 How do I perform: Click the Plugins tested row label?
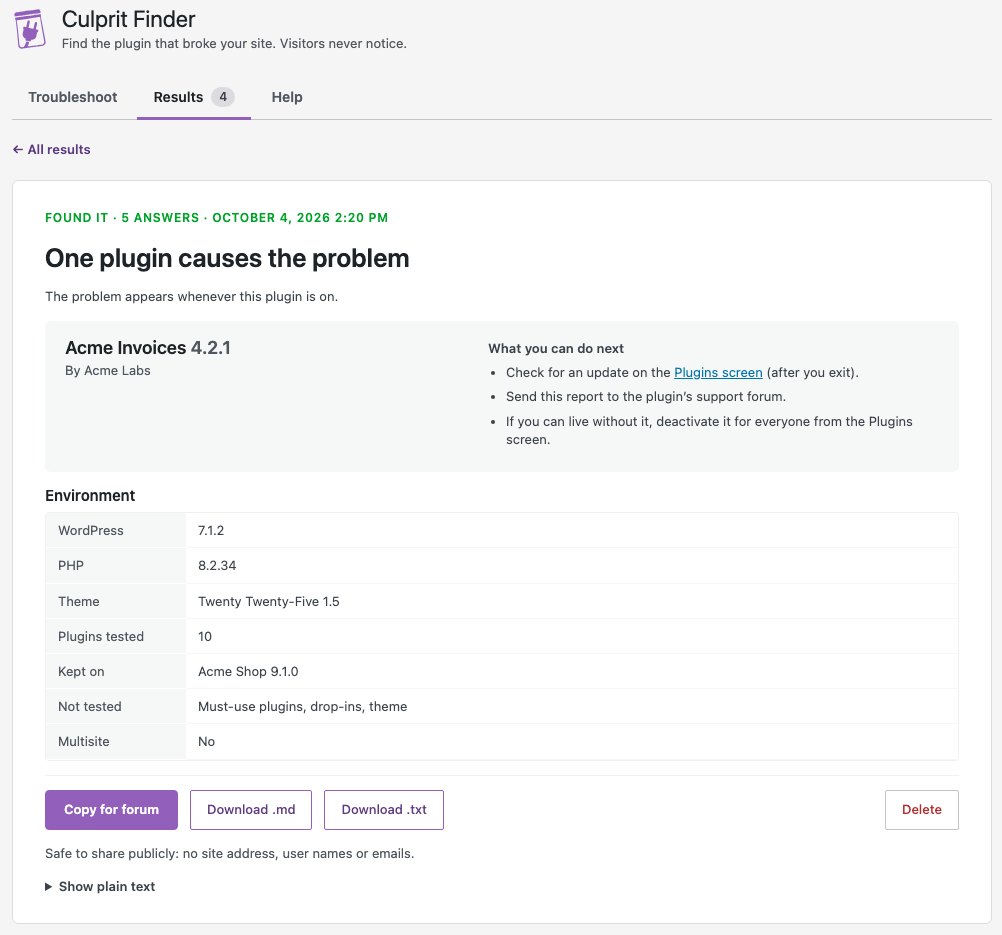(x=101, y=637)
